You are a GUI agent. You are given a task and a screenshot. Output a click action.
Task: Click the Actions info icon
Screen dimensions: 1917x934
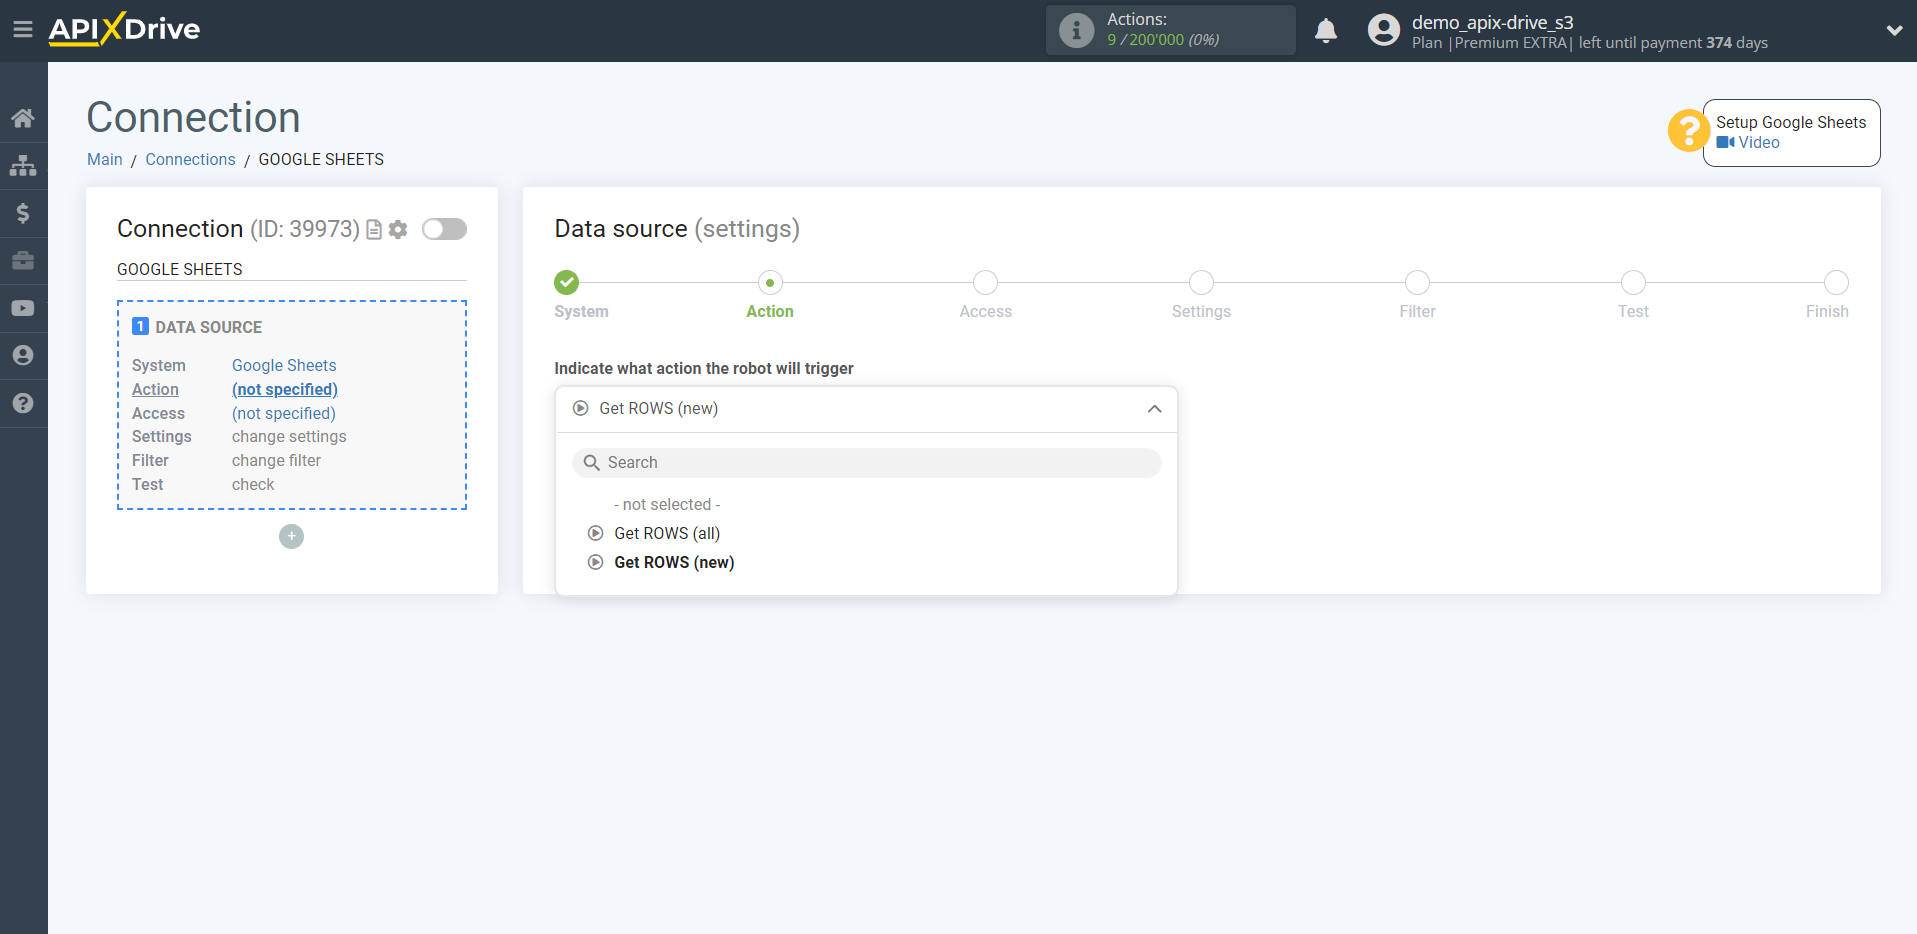(1076, 30)
